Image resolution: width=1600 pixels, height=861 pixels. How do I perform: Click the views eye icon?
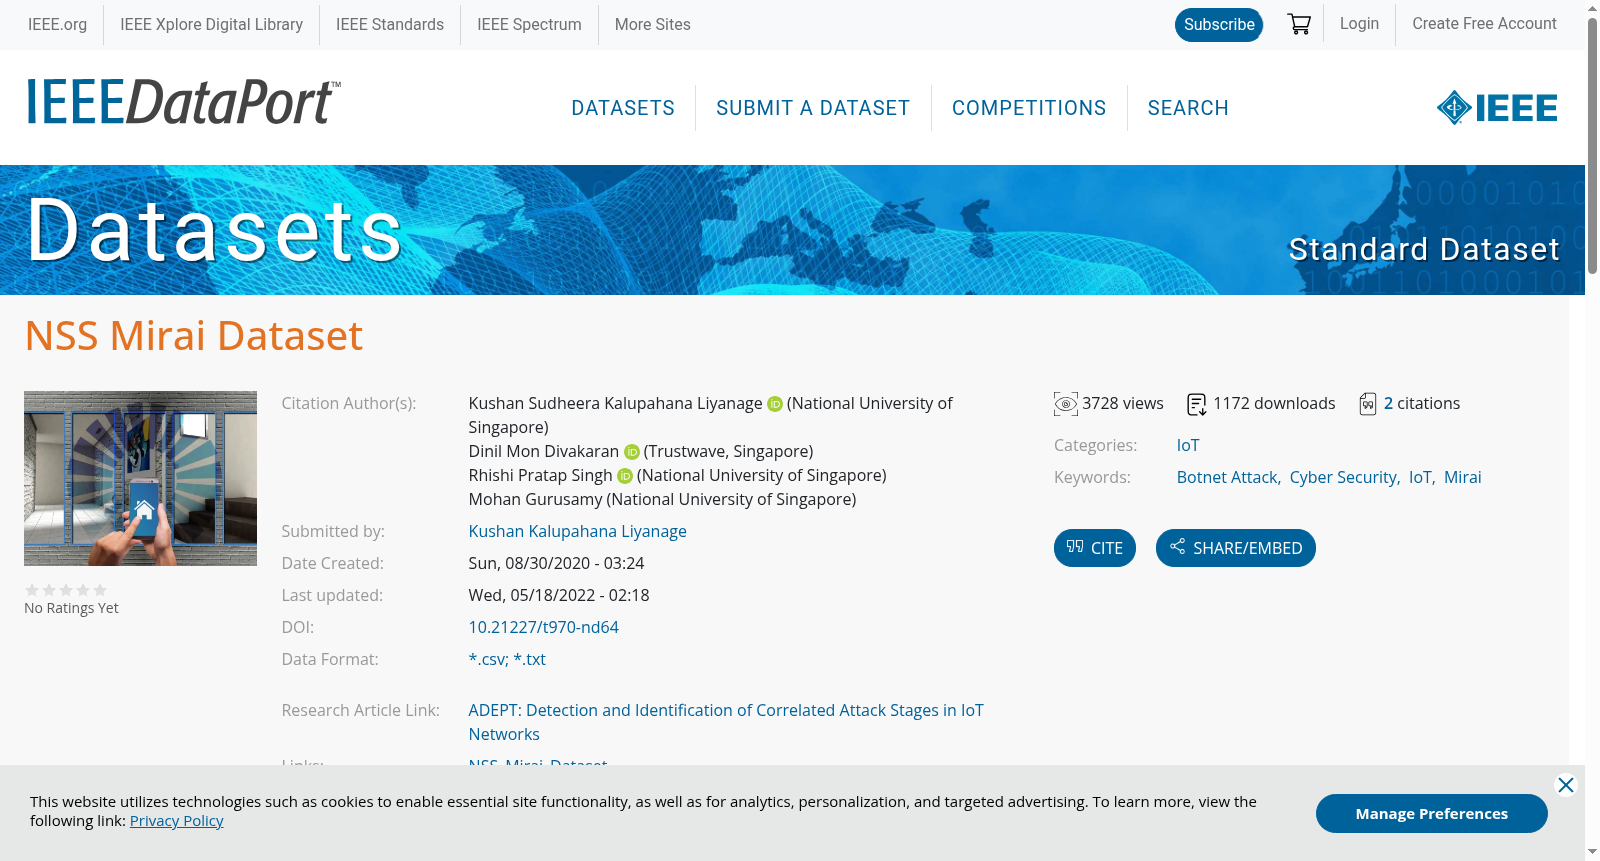pos(1066,404)
